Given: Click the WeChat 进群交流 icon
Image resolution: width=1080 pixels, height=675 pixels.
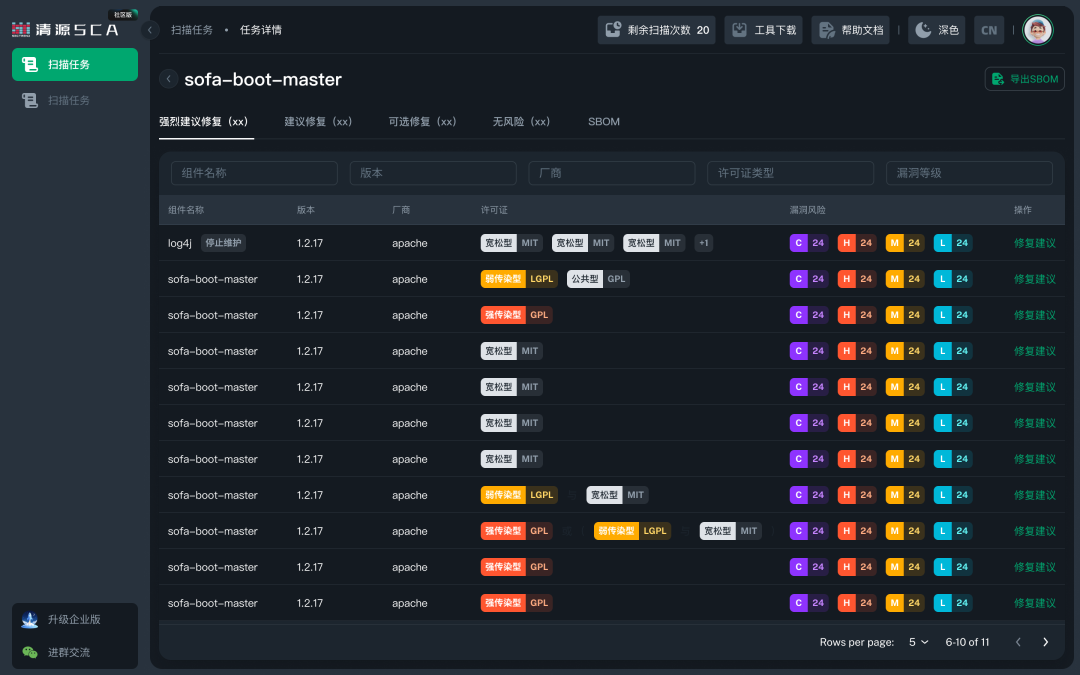Looking at the screenshot, I should coord(30,652).
